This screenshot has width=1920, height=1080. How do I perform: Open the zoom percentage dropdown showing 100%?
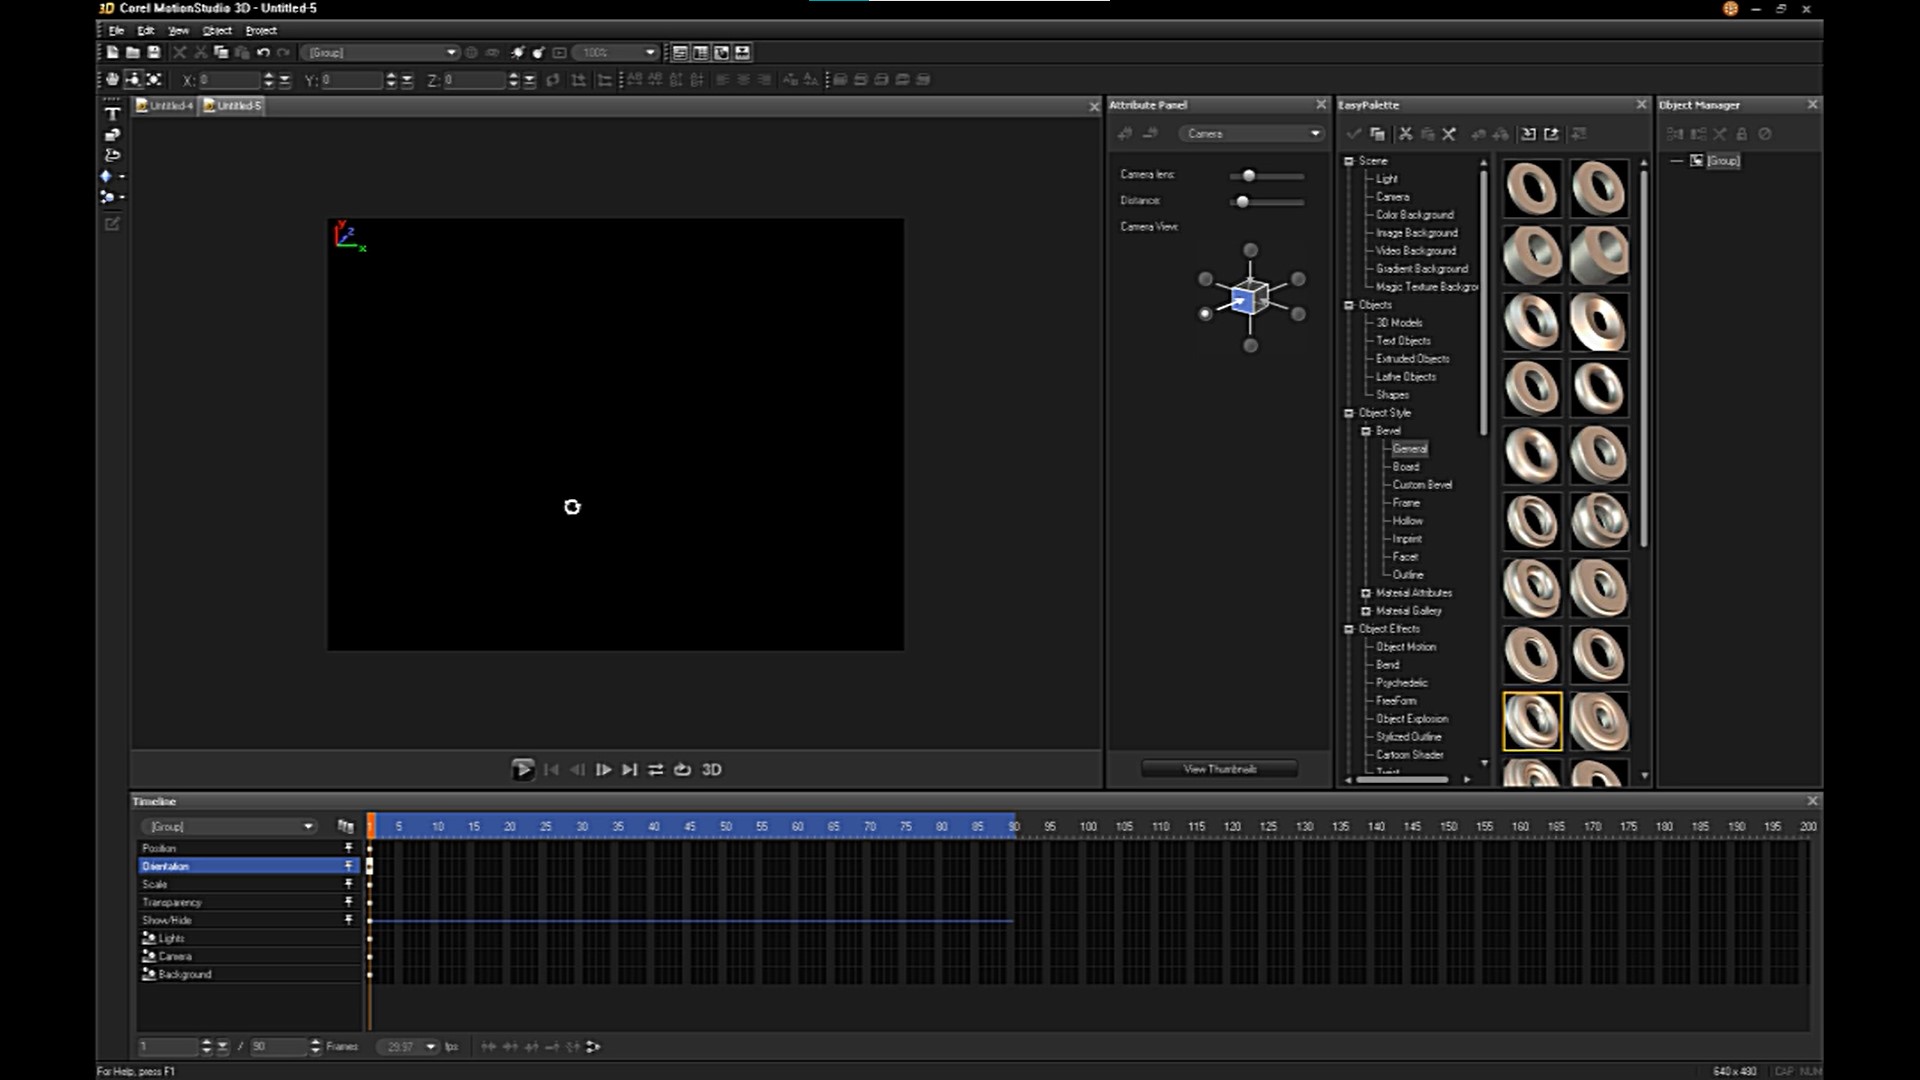point(649,52)
